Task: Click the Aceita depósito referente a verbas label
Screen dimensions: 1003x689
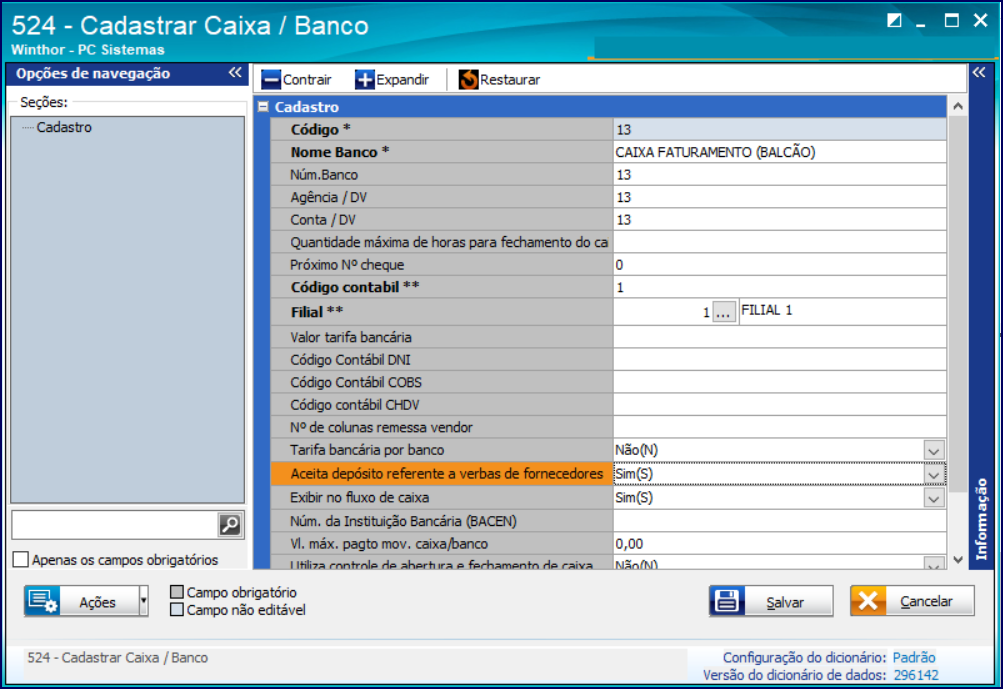Action: click(446, 474)
